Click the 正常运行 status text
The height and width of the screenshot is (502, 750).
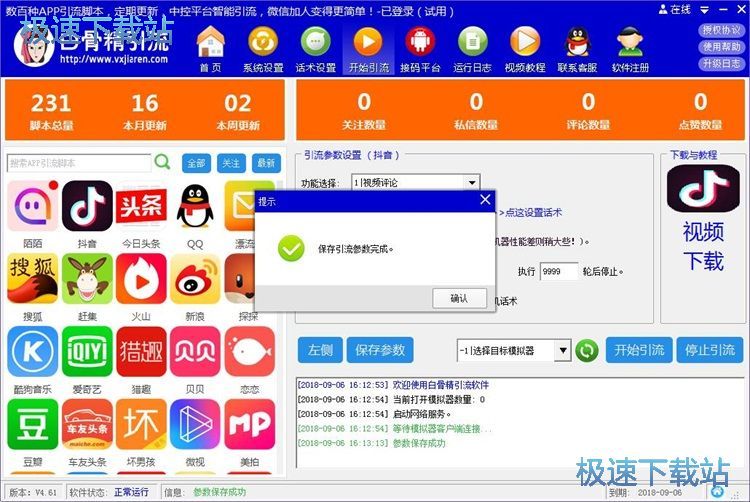coord(131,492)
